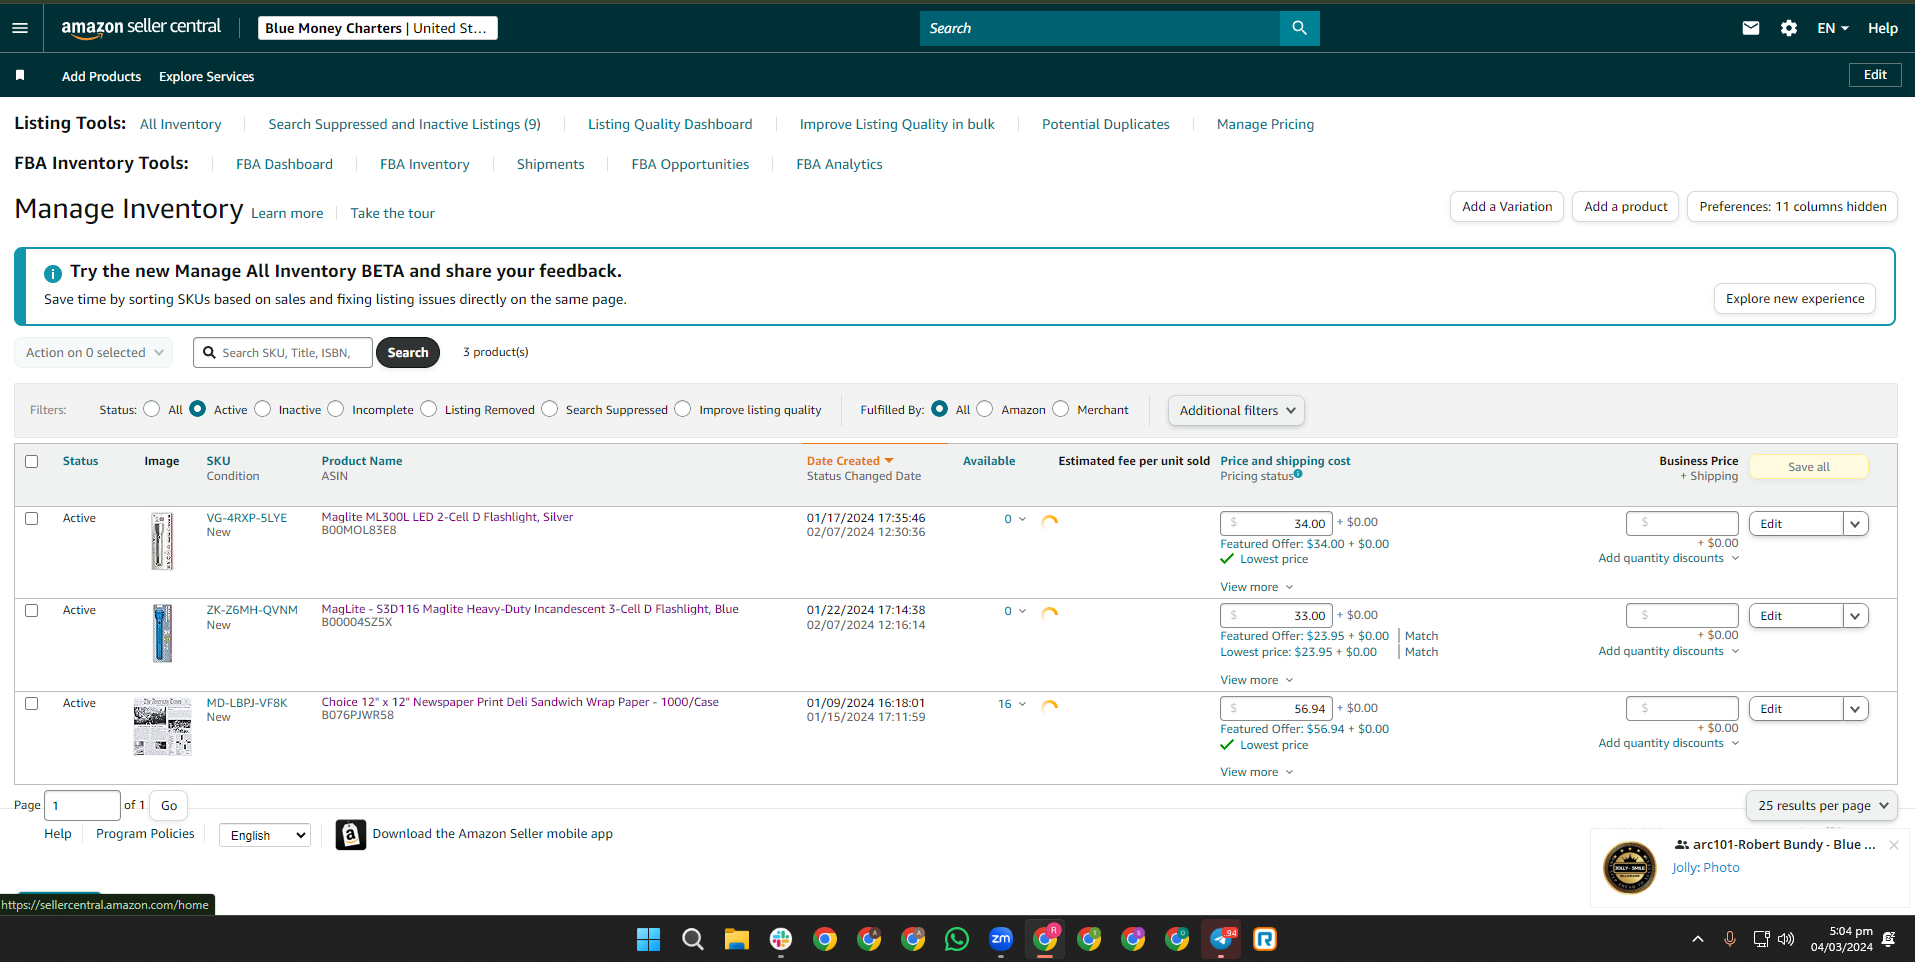The width and height of the screenshot is (1915, 962).
Task: Click the Jolly avatar in the notification popup
Action: [x=1630, y=867]
